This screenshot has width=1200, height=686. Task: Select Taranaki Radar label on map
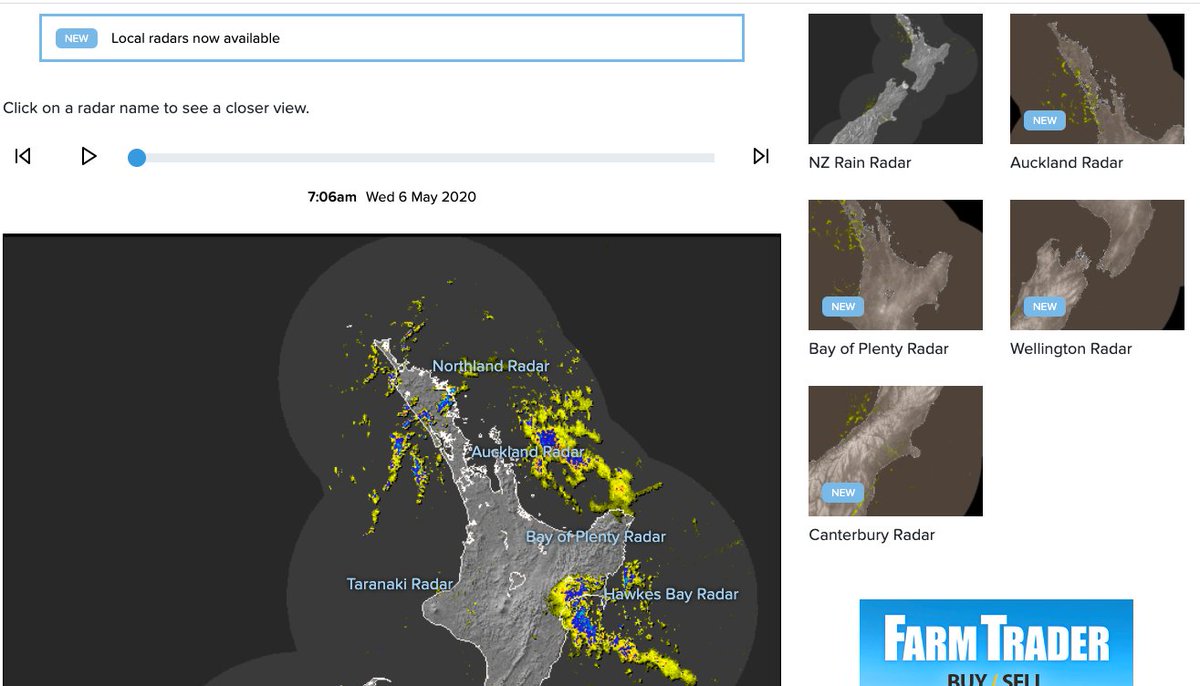click(400, 584)
